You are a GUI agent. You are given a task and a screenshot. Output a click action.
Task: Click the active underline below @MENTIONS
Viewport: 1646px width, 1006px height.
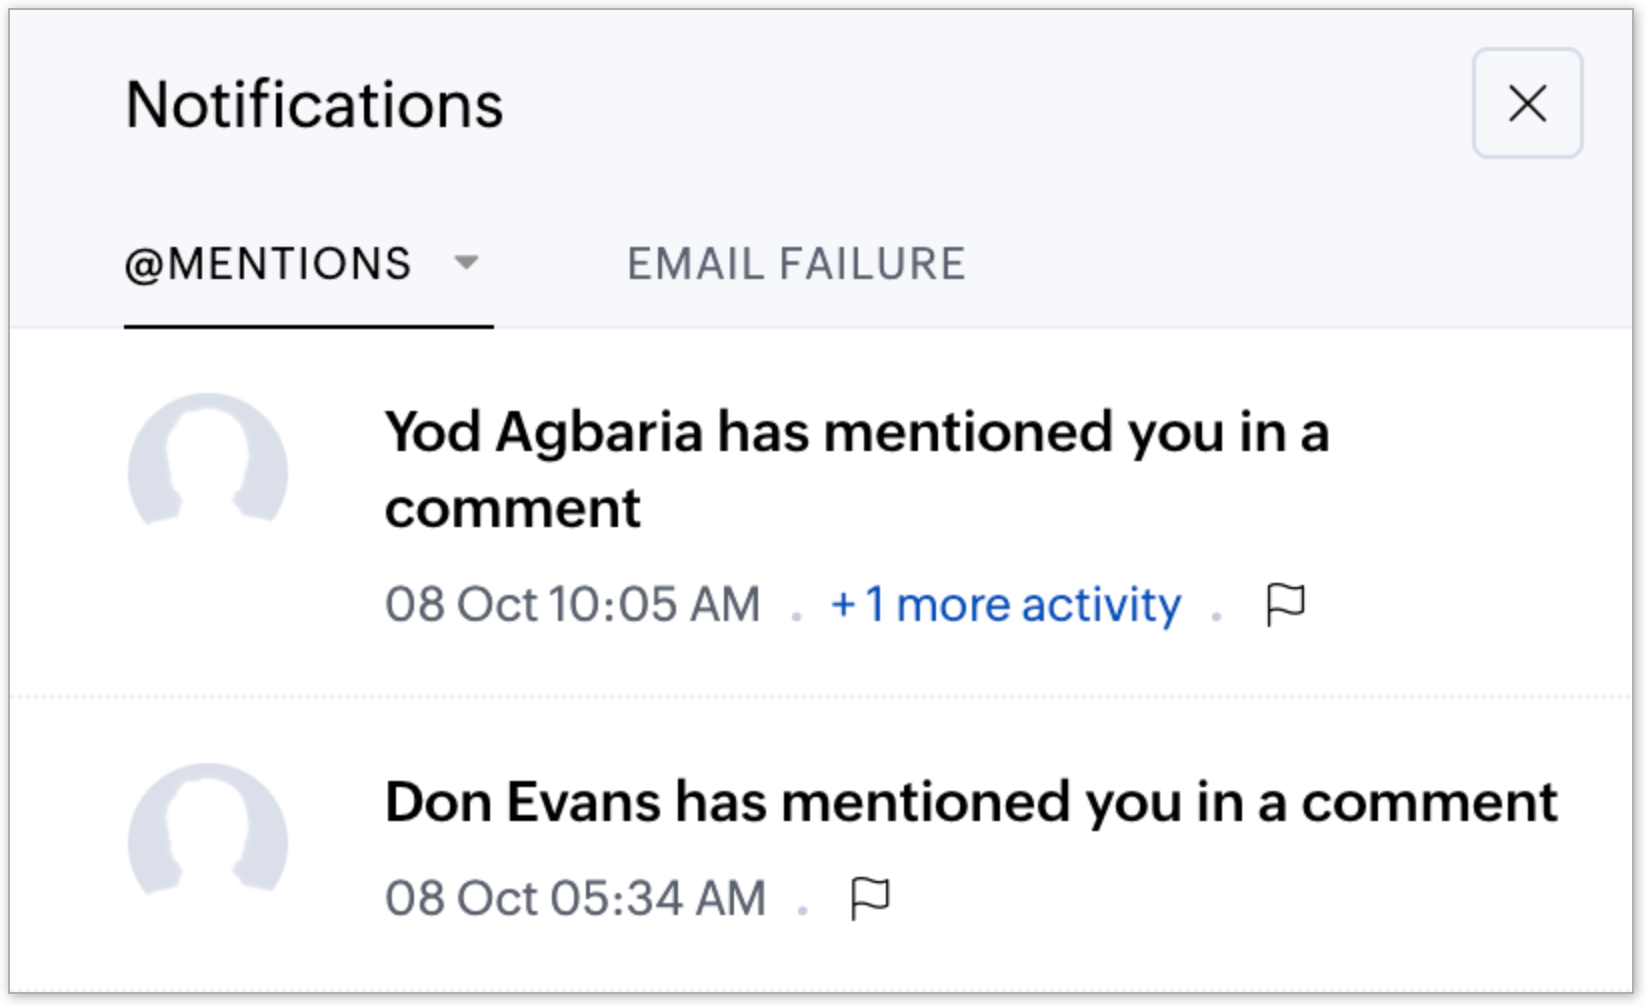click(x=308, y=326)
